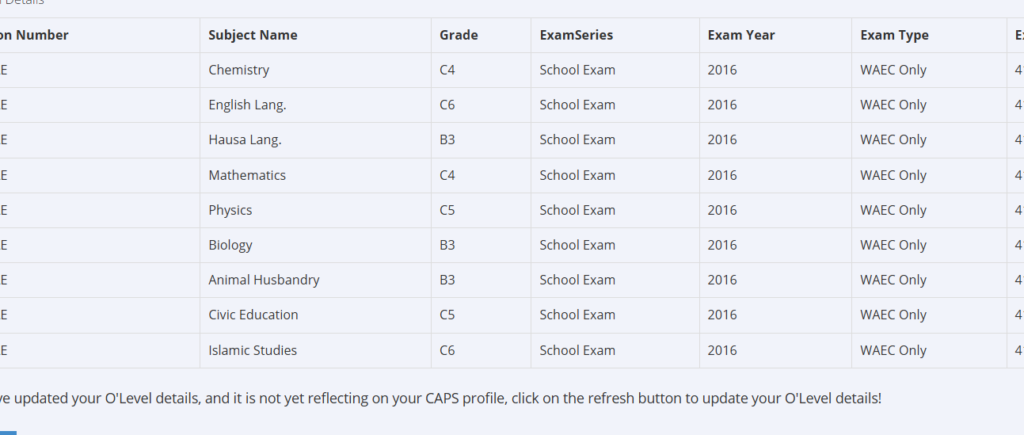
Task: Click WAEC Only in the Mathematics row
Action: pos(893,175)
